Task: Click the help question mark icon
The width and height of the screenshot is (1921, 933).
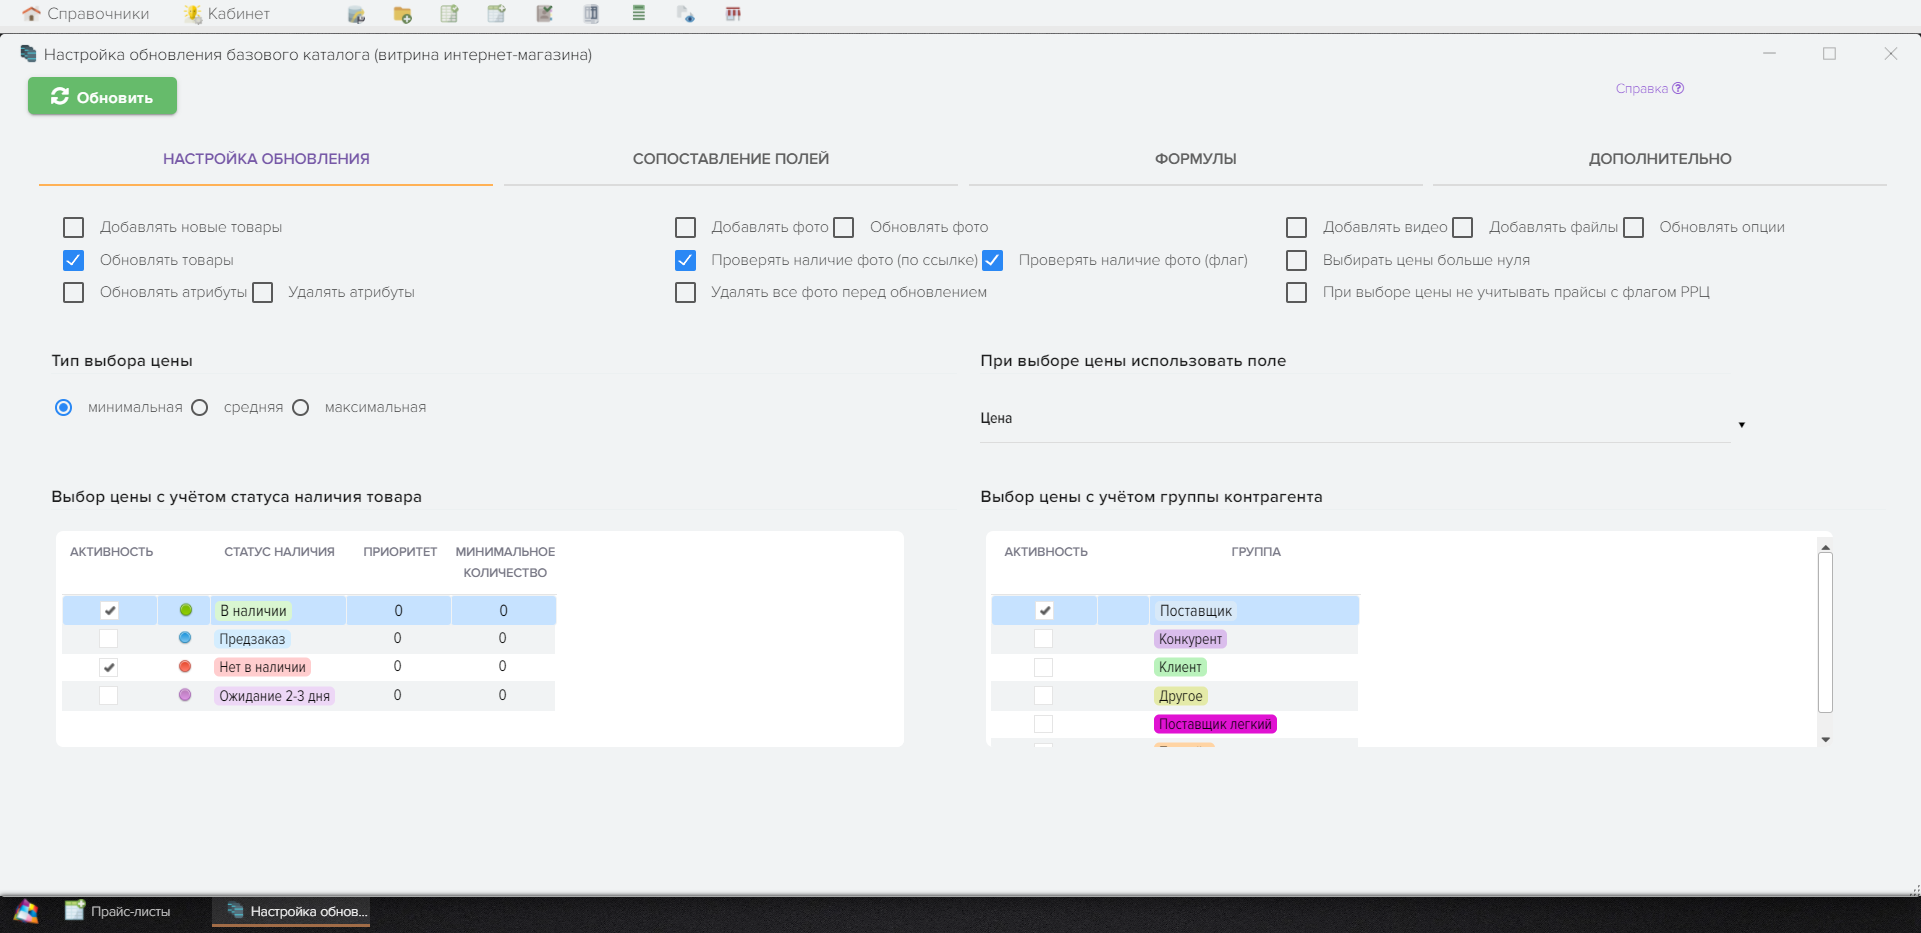Action: click(x=1678, y=88)
